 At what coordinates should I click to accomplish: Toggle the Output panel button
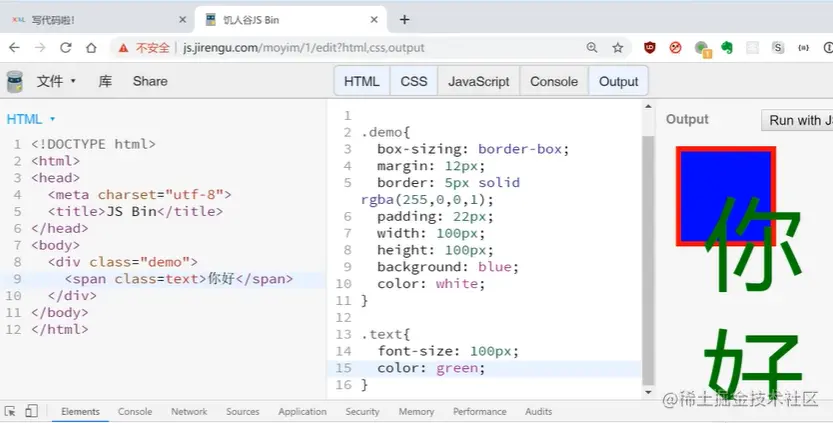(618, 81)
